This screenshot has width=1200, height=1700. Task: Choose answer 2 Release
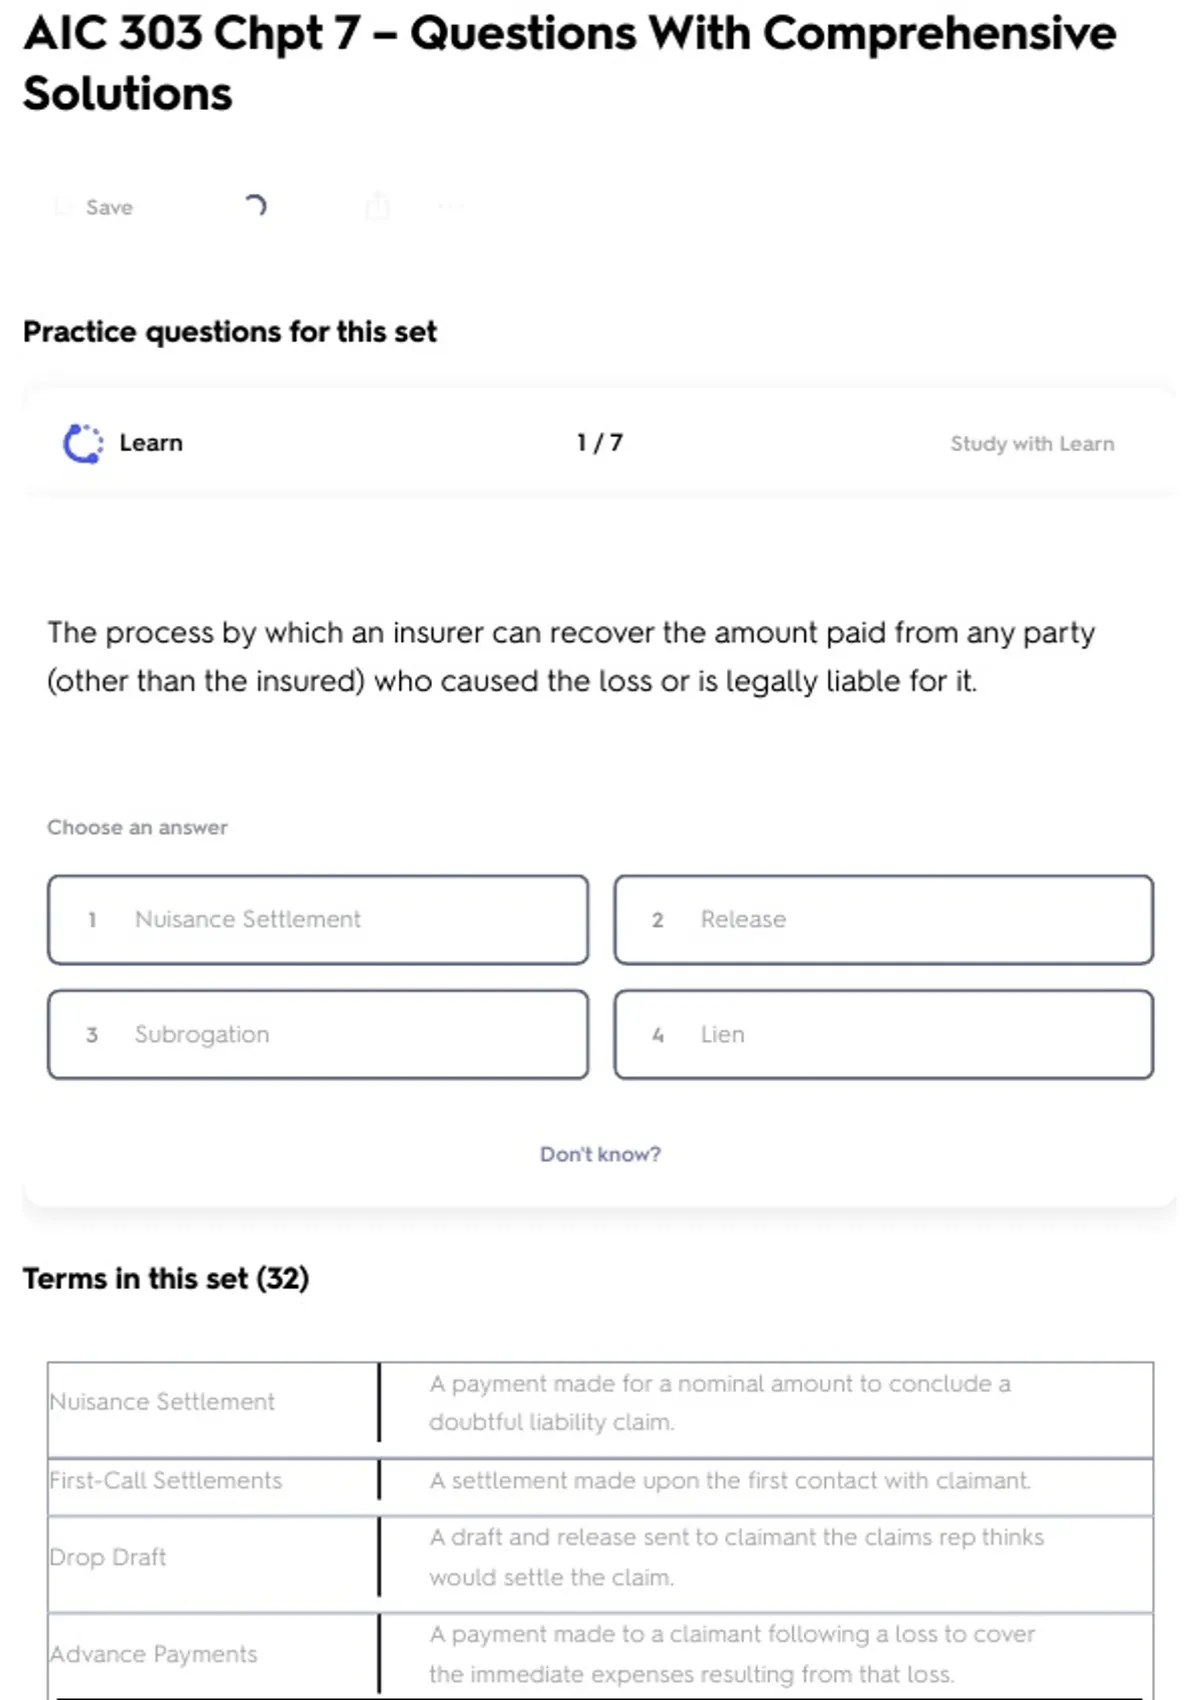pos(883,920)
